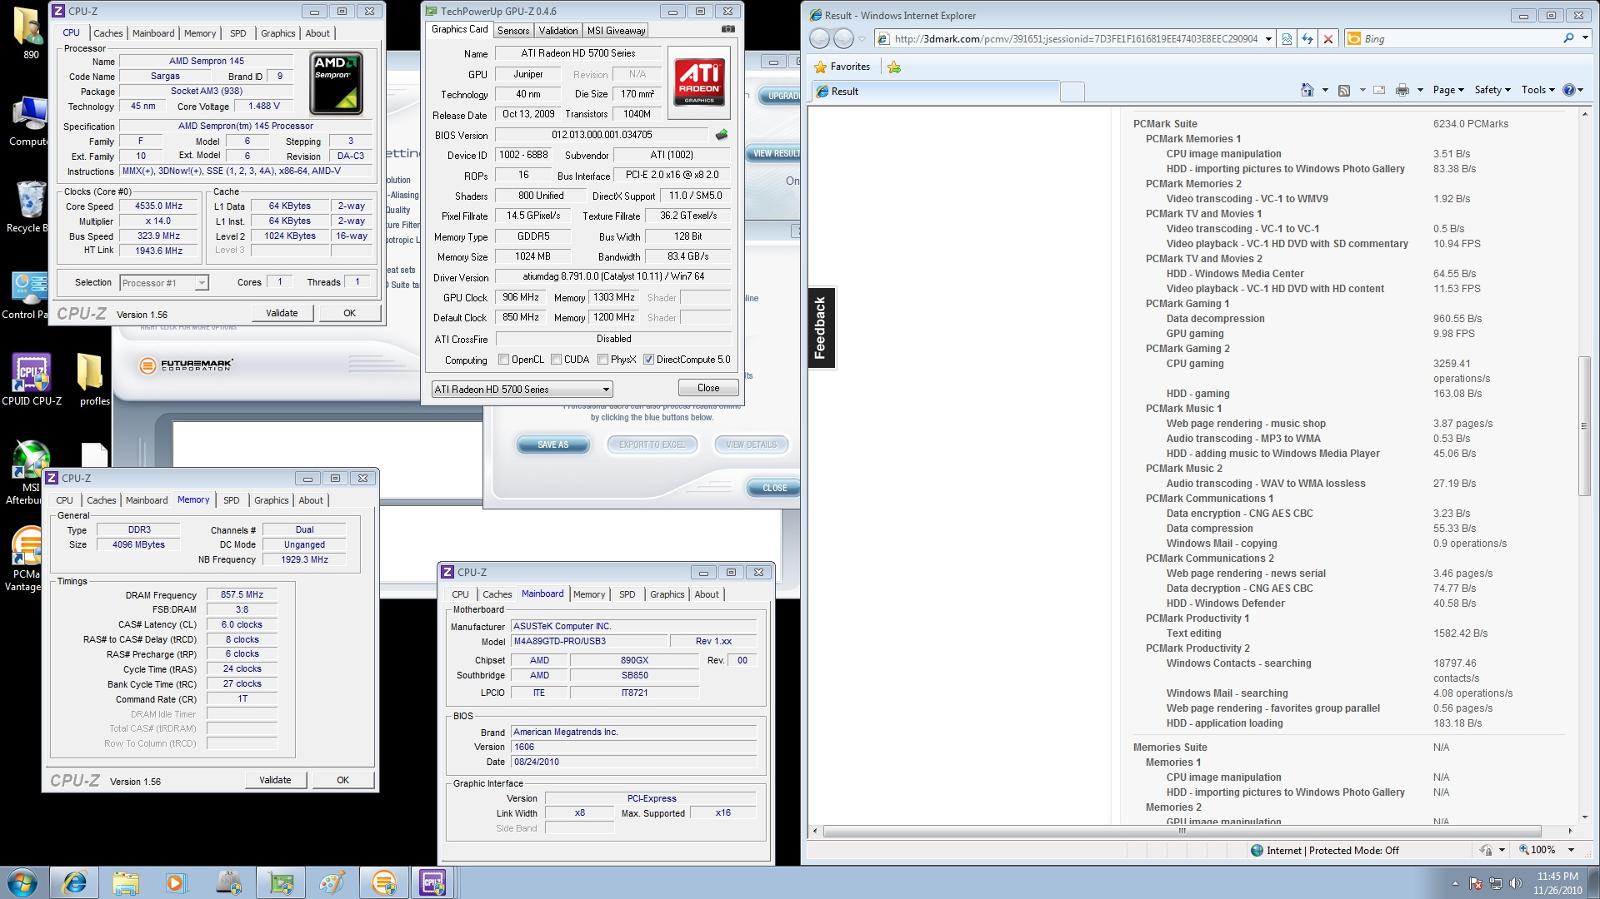The height and width of the screenshot is (899, 1600).
Task: Open the ATI Radeon HD 5700 Series dropdown
Action: coord(522,389)
